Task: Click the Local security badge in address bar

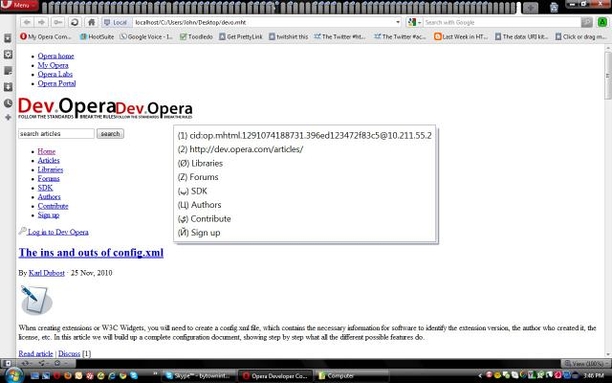Action: tap(116, 22)
